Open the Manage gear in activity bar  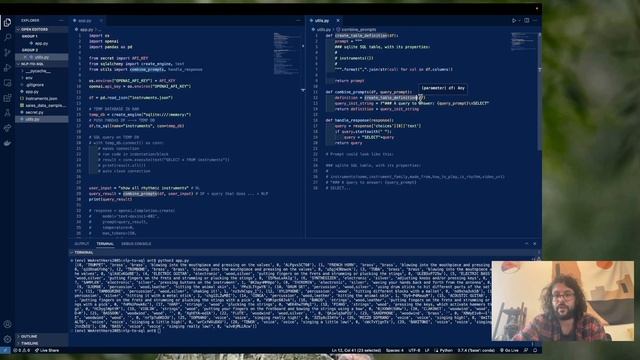pos(7,339)
